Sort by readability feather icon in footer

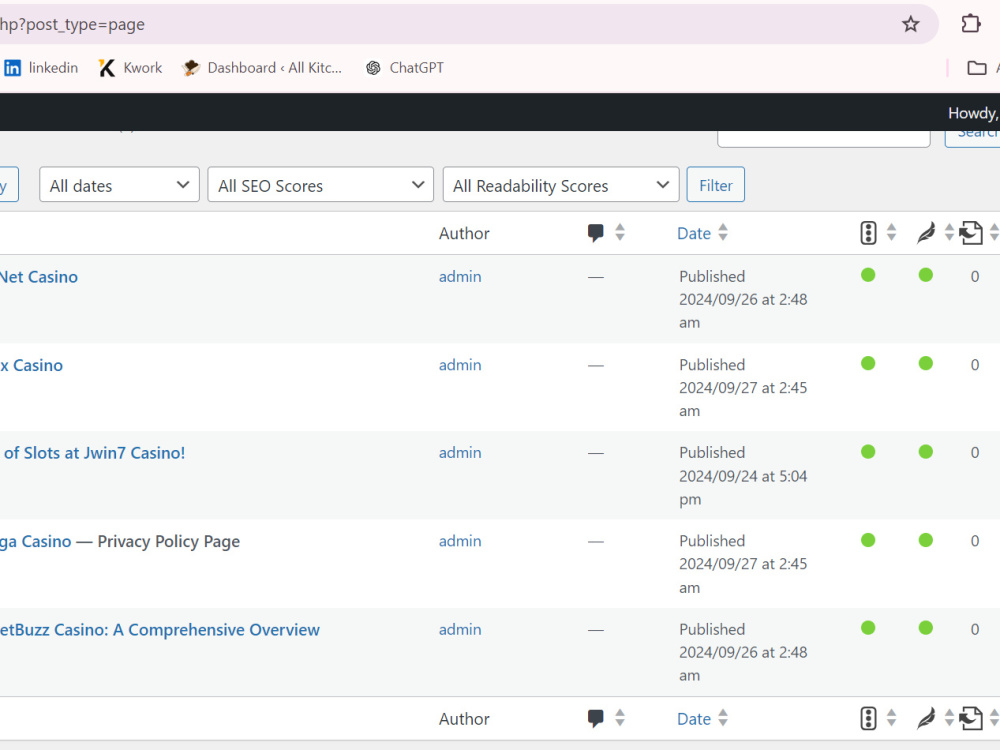coord(926,718)
